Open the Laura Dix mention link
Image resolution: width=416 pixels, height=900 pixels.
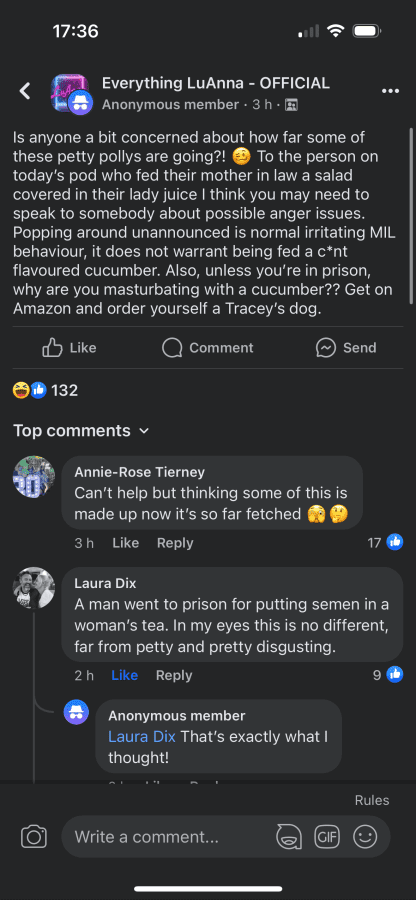(x=142, y=737)
